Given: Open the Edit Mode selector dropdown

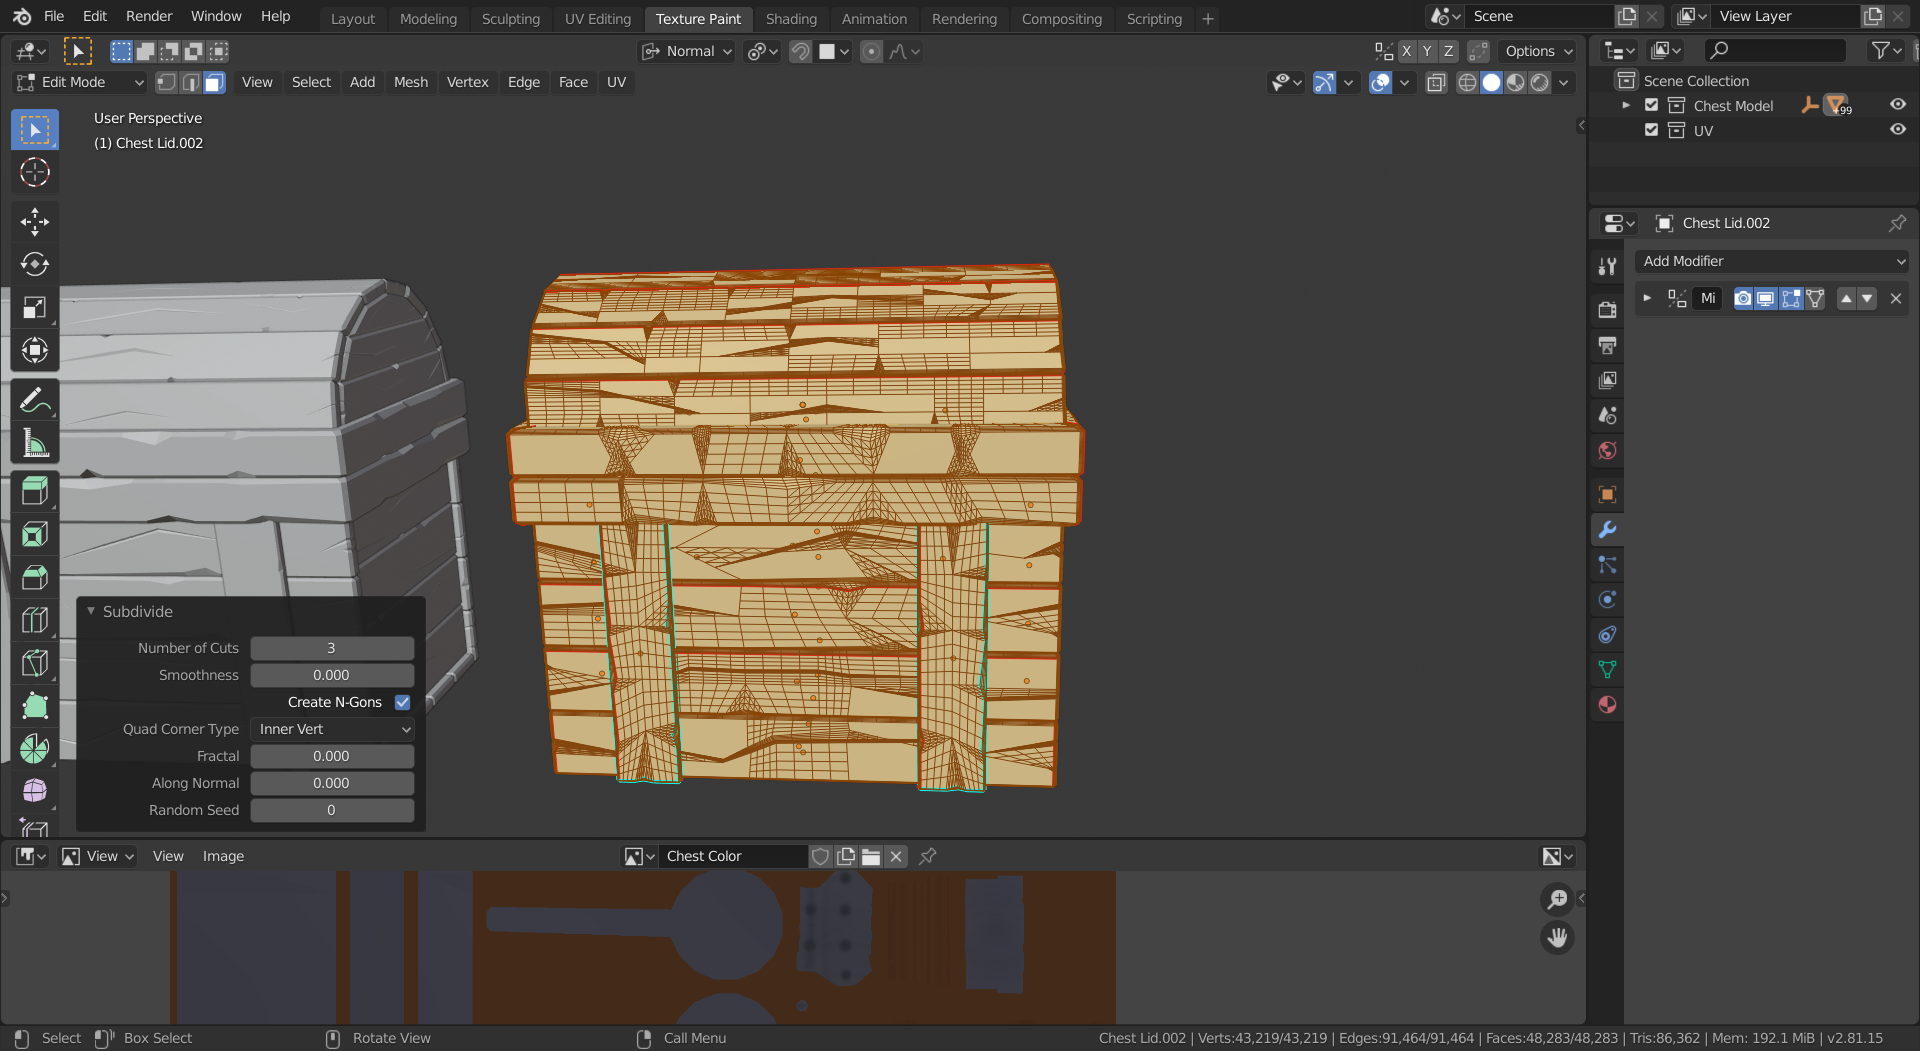Looking at the screenshot, I should click(x=80, y=83).
